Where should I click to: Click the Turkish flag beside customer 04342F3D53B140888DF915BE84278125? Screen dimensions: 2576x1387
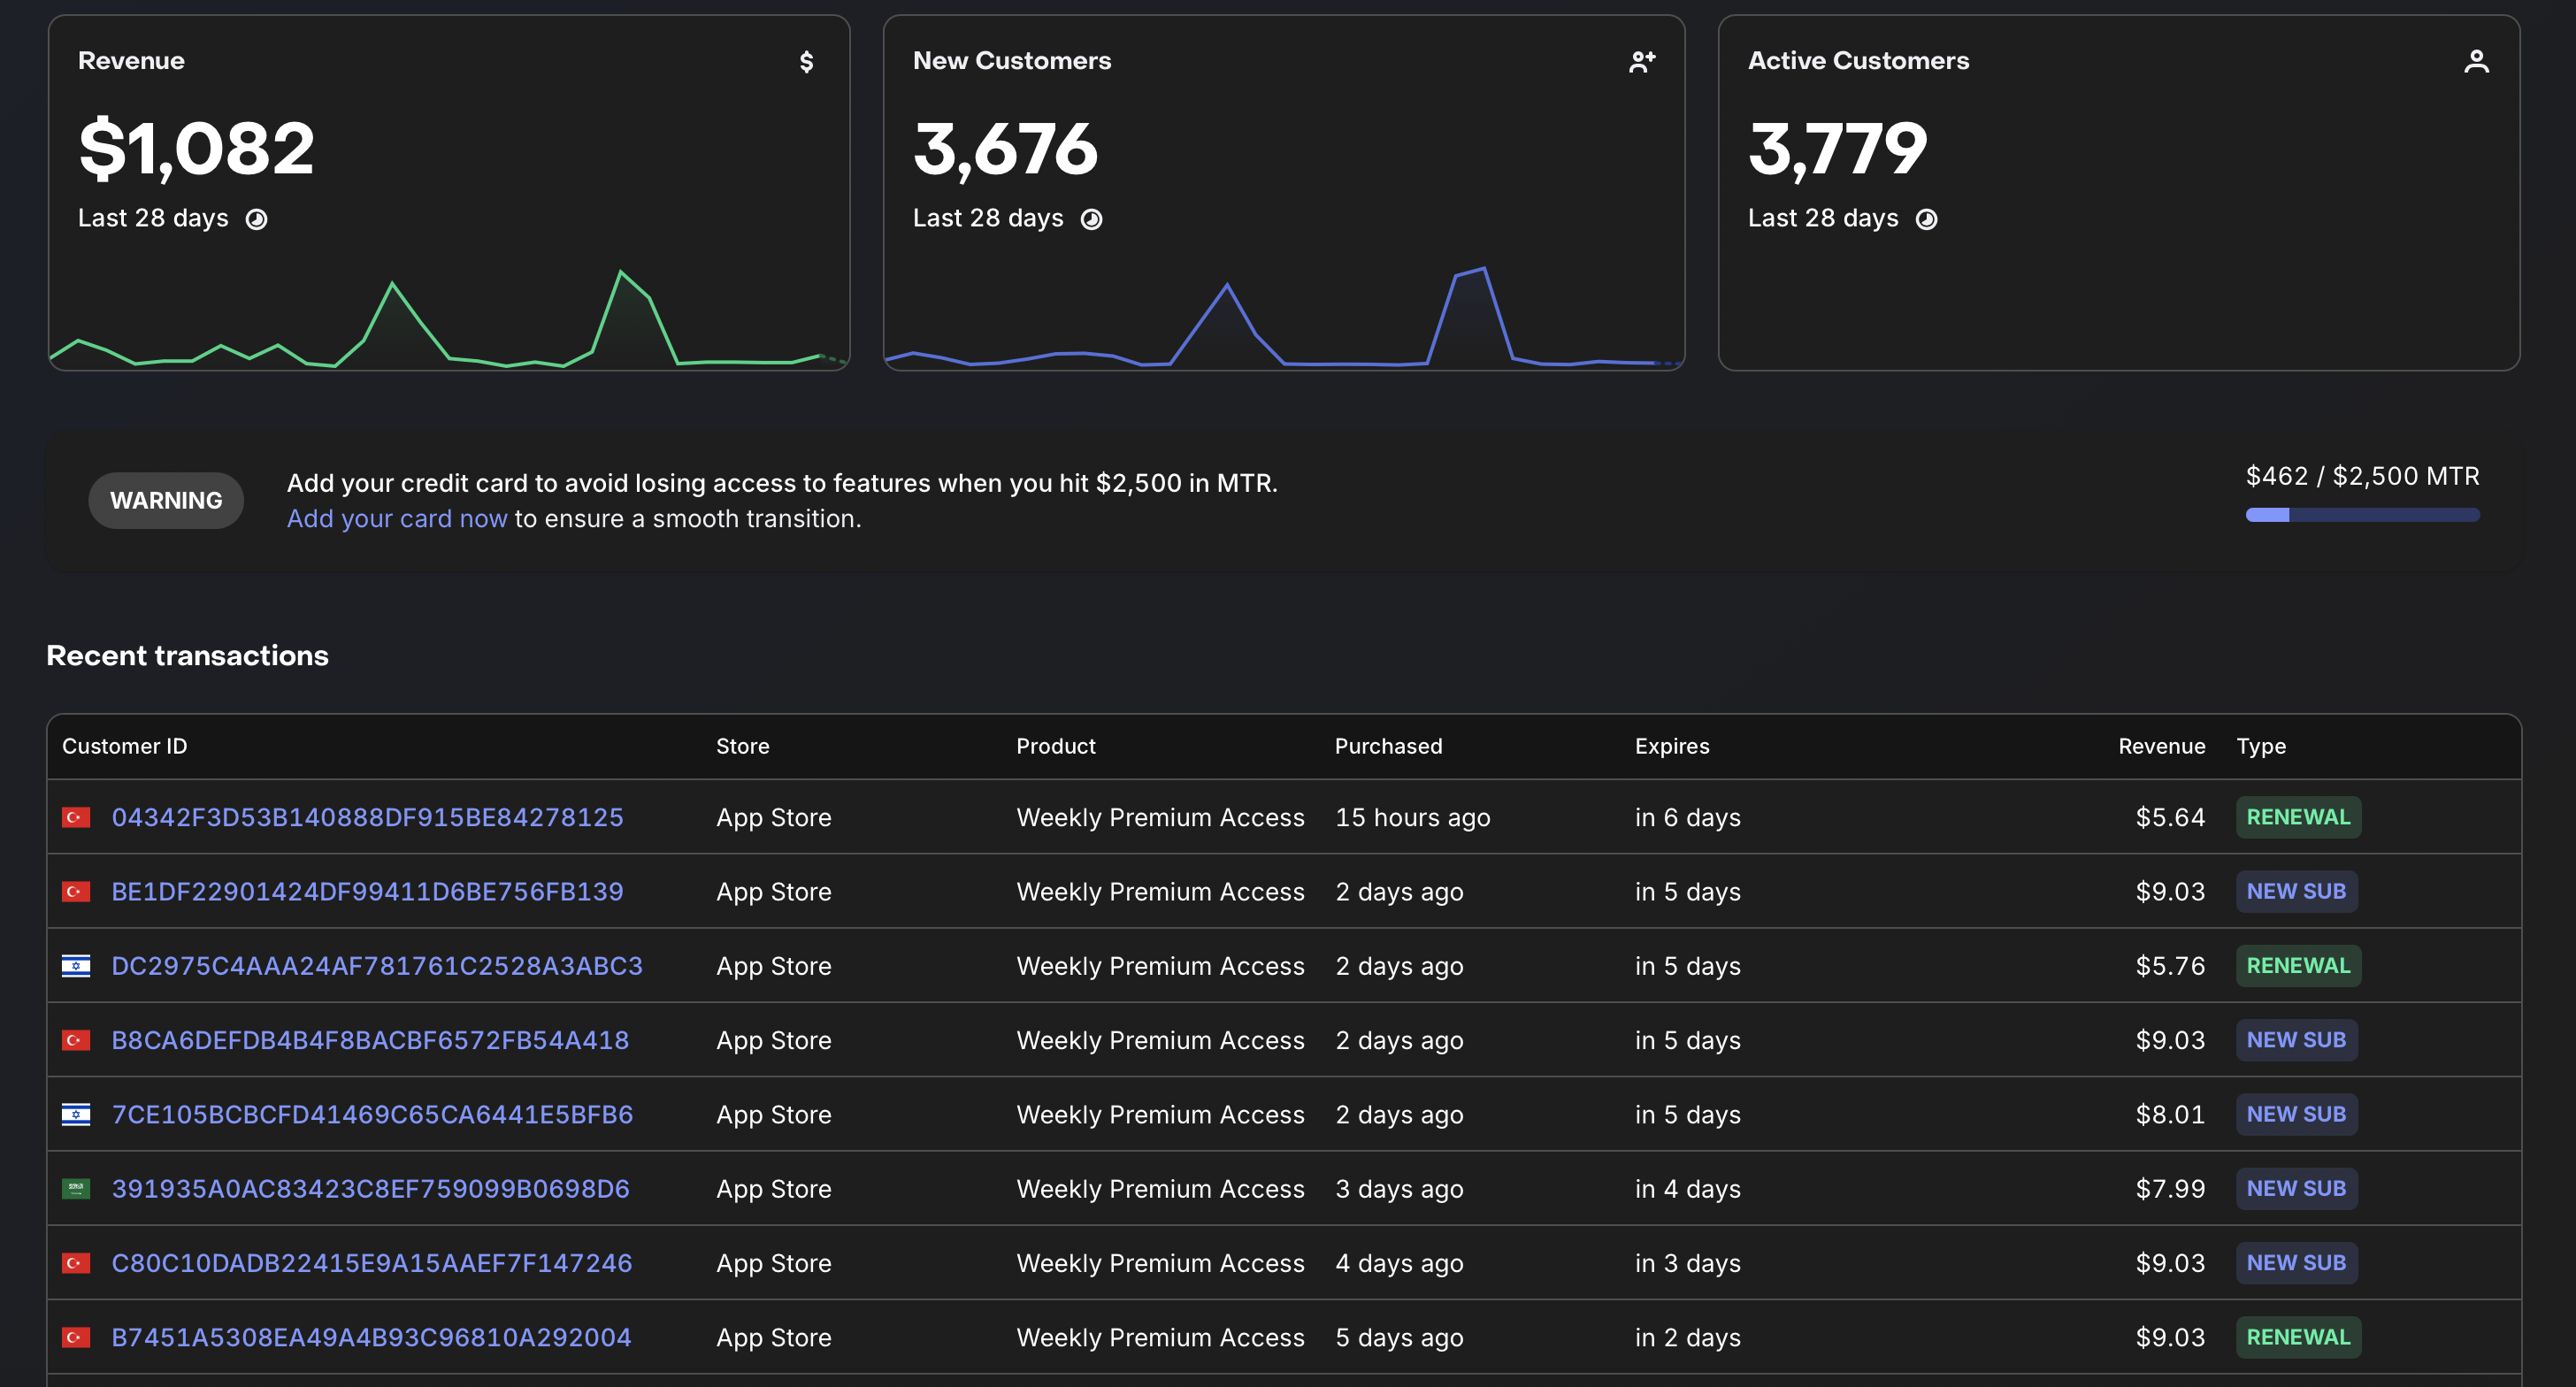[x=76, y=818]
